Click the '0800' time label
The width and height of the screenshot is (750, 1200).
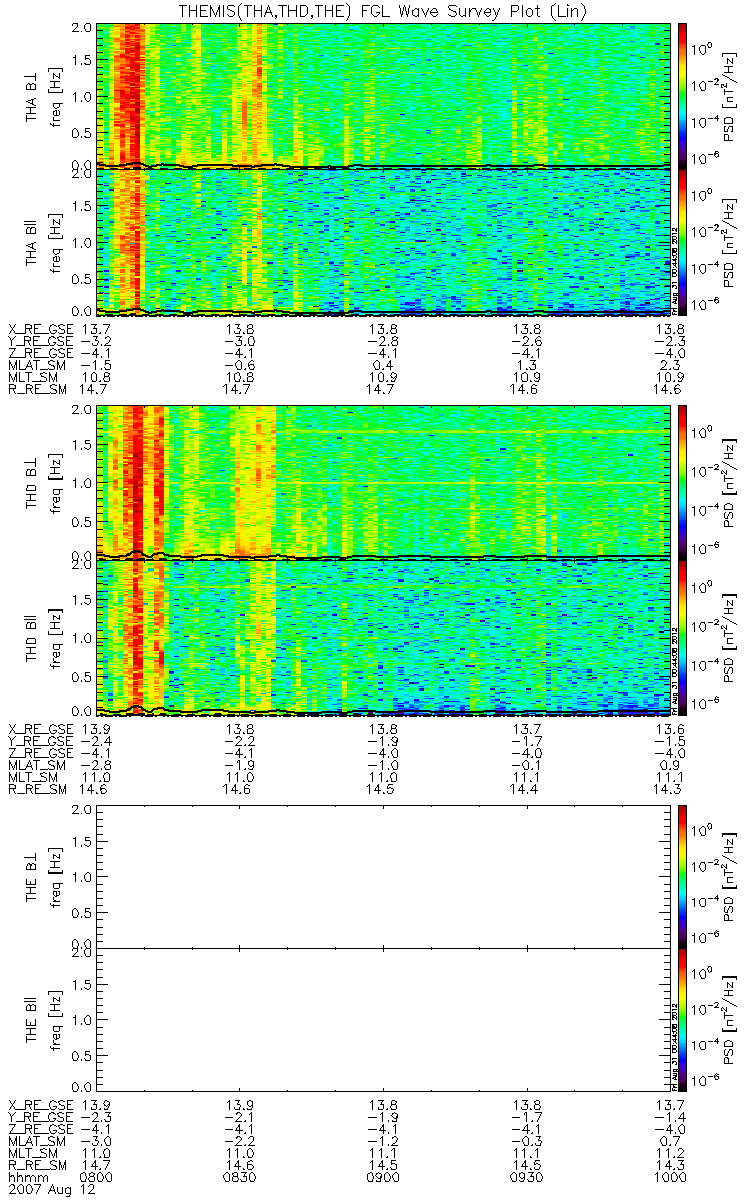[x=97, y=1178]
